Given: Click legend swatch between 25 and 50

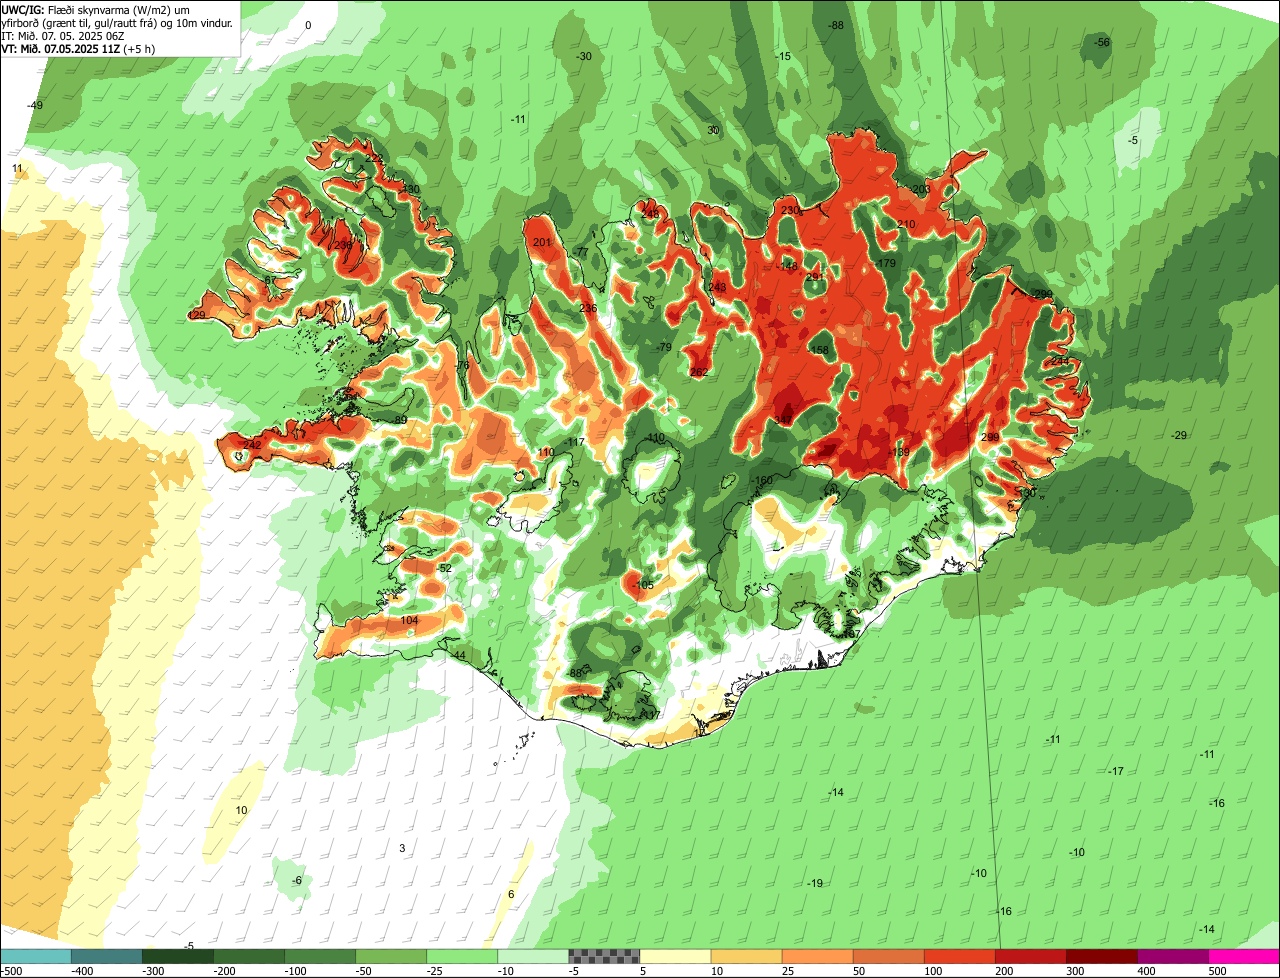Looking at the screenshot, I should 817,956.
